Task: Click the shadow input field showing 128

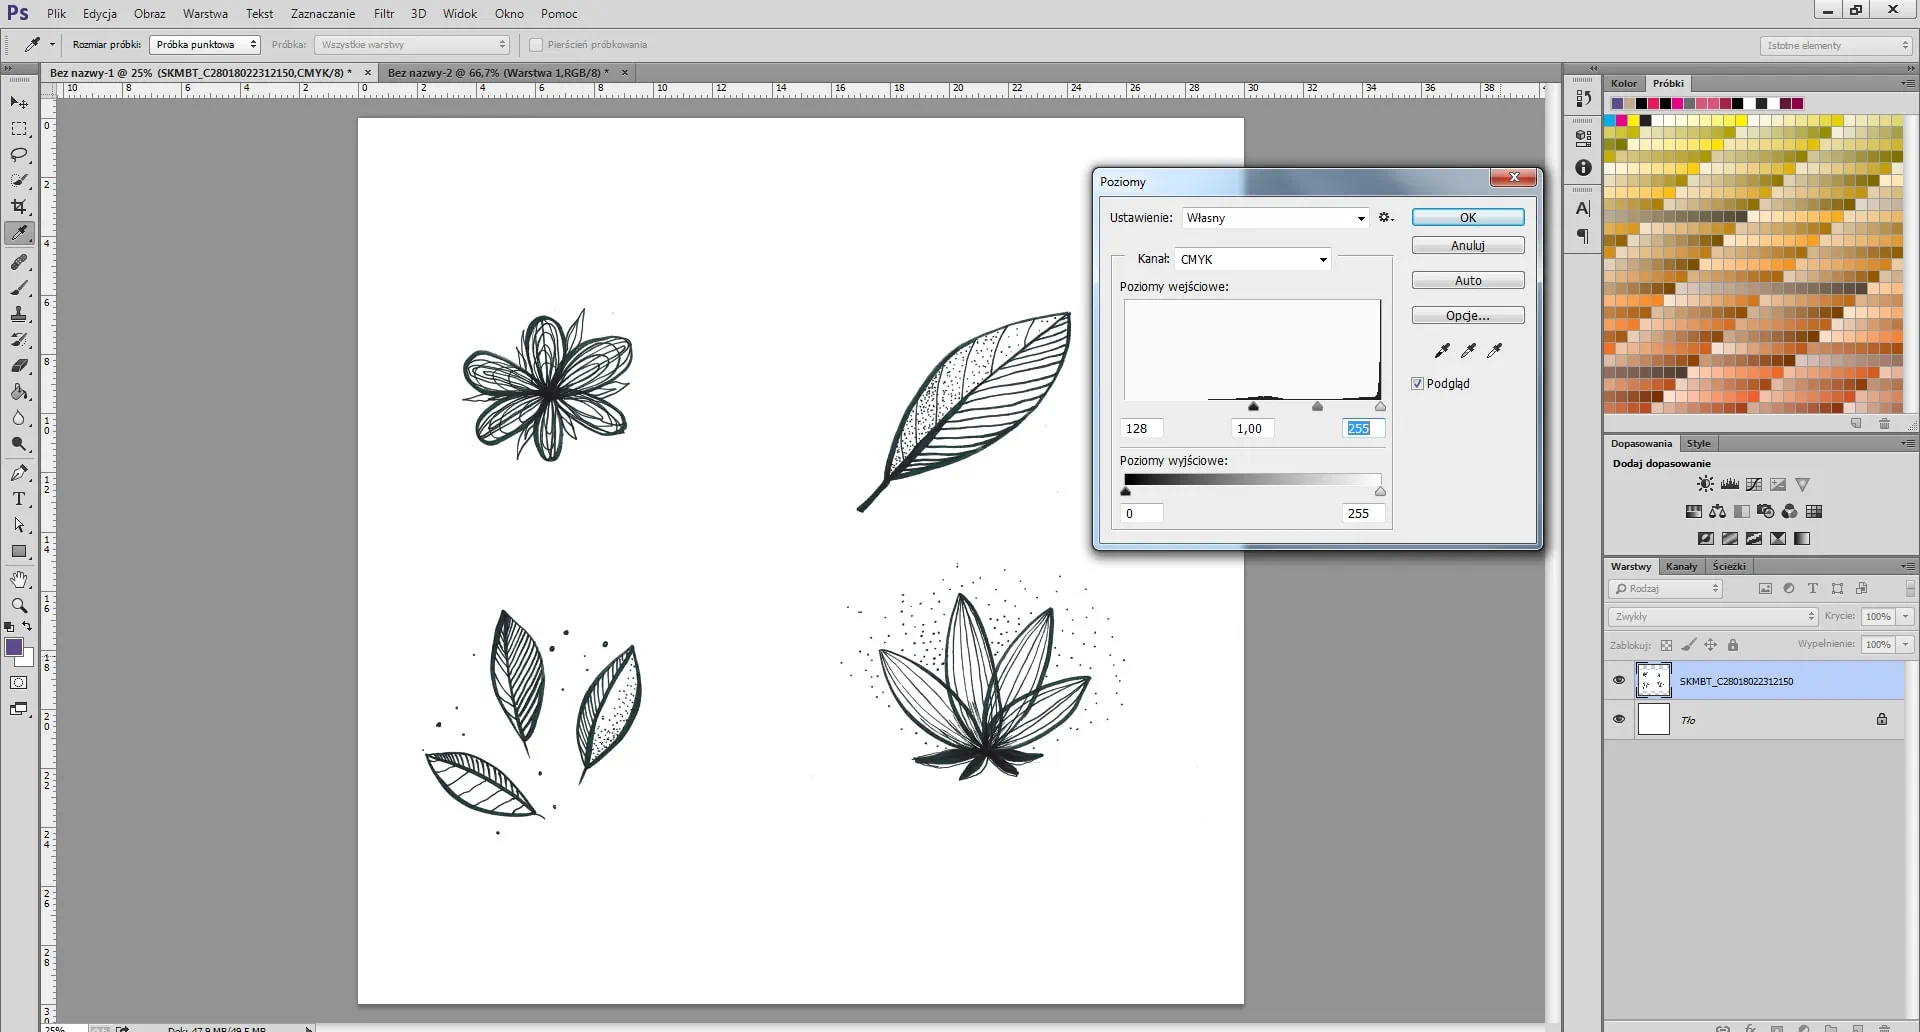Action: point(1141,428)
